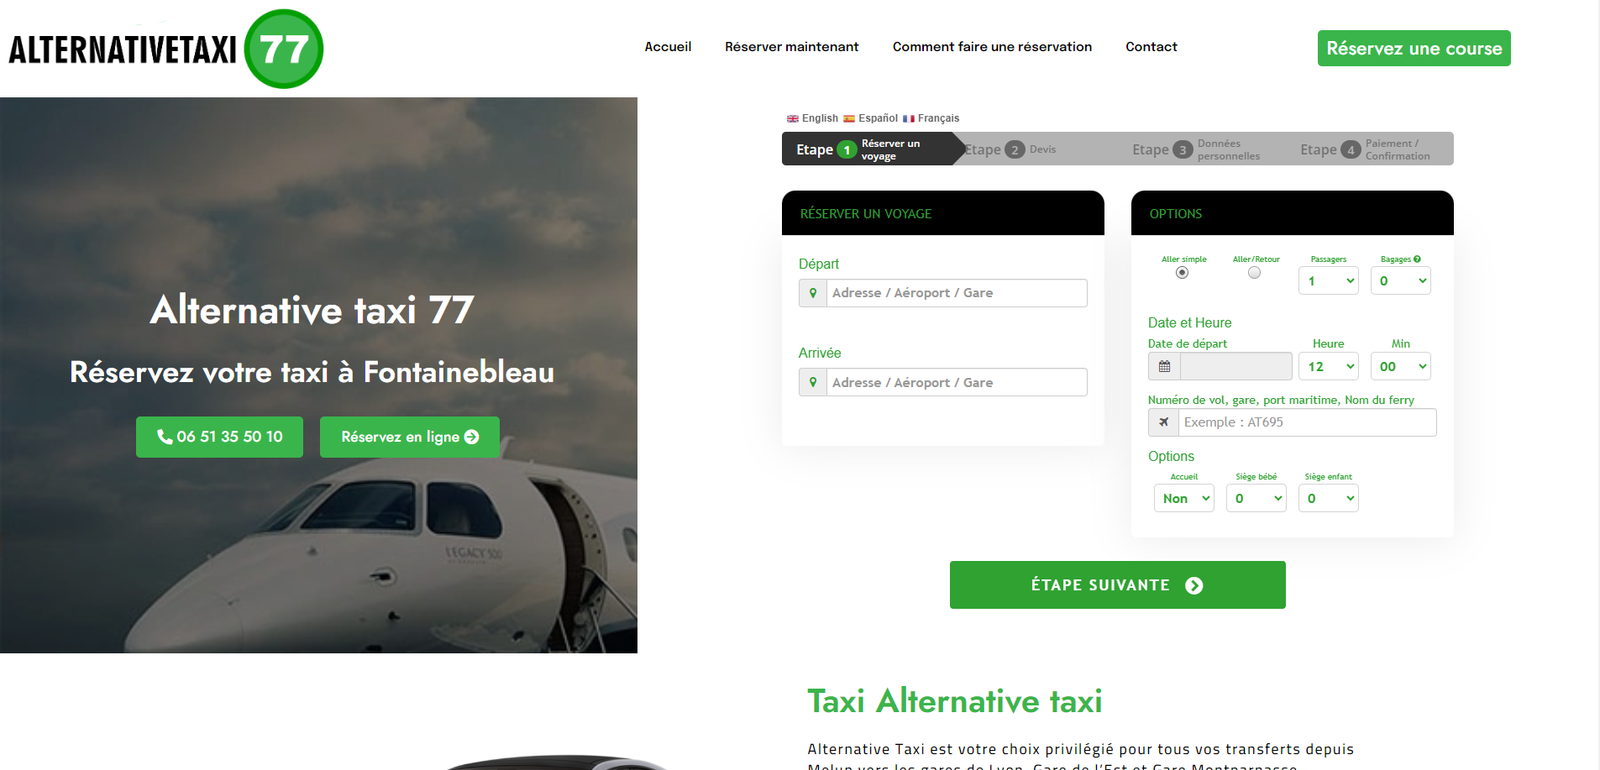Click the ÉTAPE SUIVANTE button
The width and height of the screenshot is (1600, 770).
click(1117, 585)
